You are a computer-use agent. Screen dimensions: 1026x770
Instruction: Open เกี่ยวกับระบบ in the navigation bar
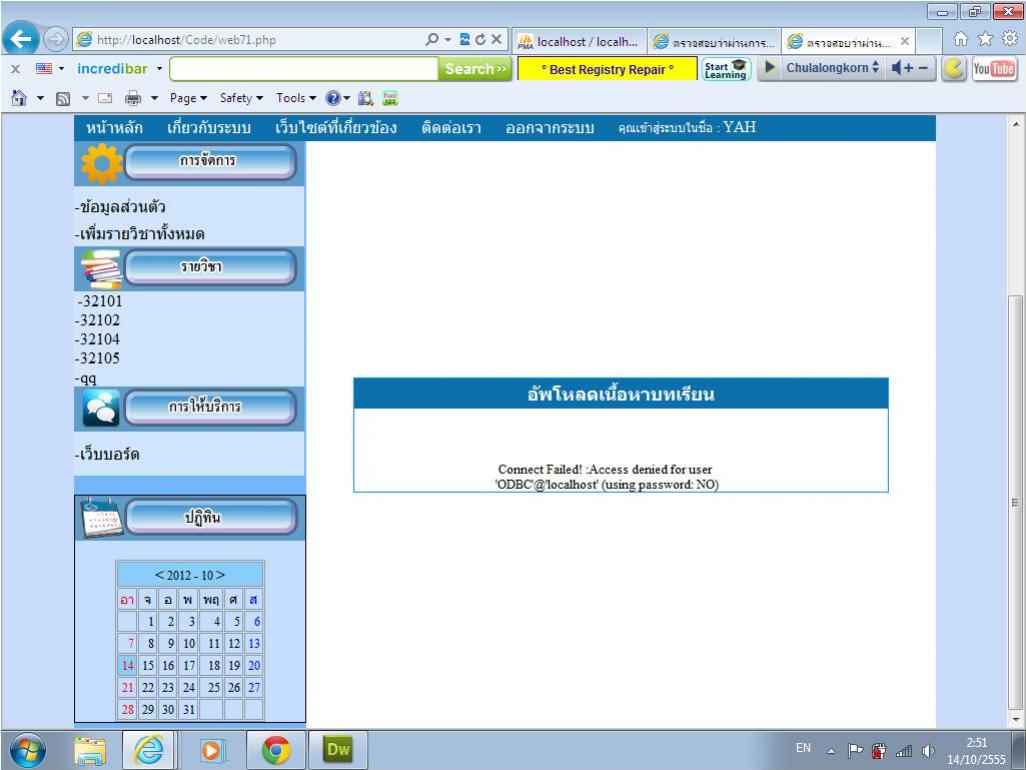(209, 128)
